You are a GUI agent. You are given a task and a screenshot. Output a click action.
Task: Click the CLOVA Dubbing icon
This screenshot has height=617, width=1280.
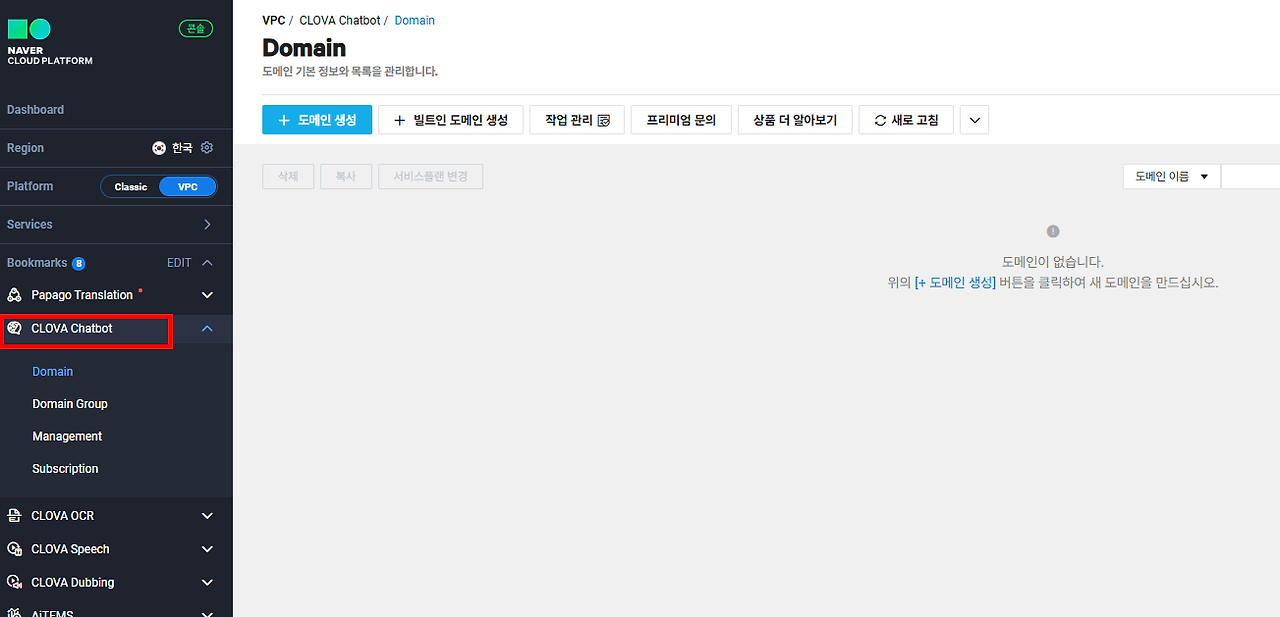pos(14,582)
